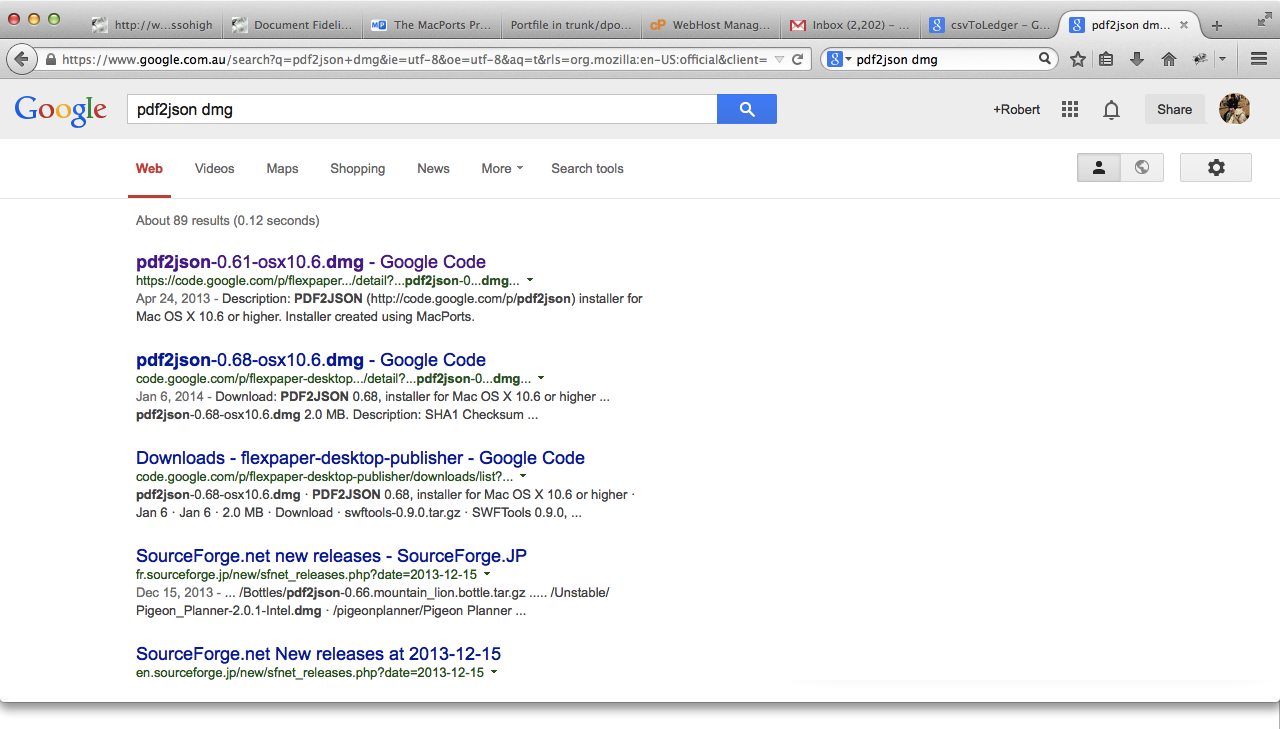Click the magnifier in the browser search box

click(x=1046, y=59)
